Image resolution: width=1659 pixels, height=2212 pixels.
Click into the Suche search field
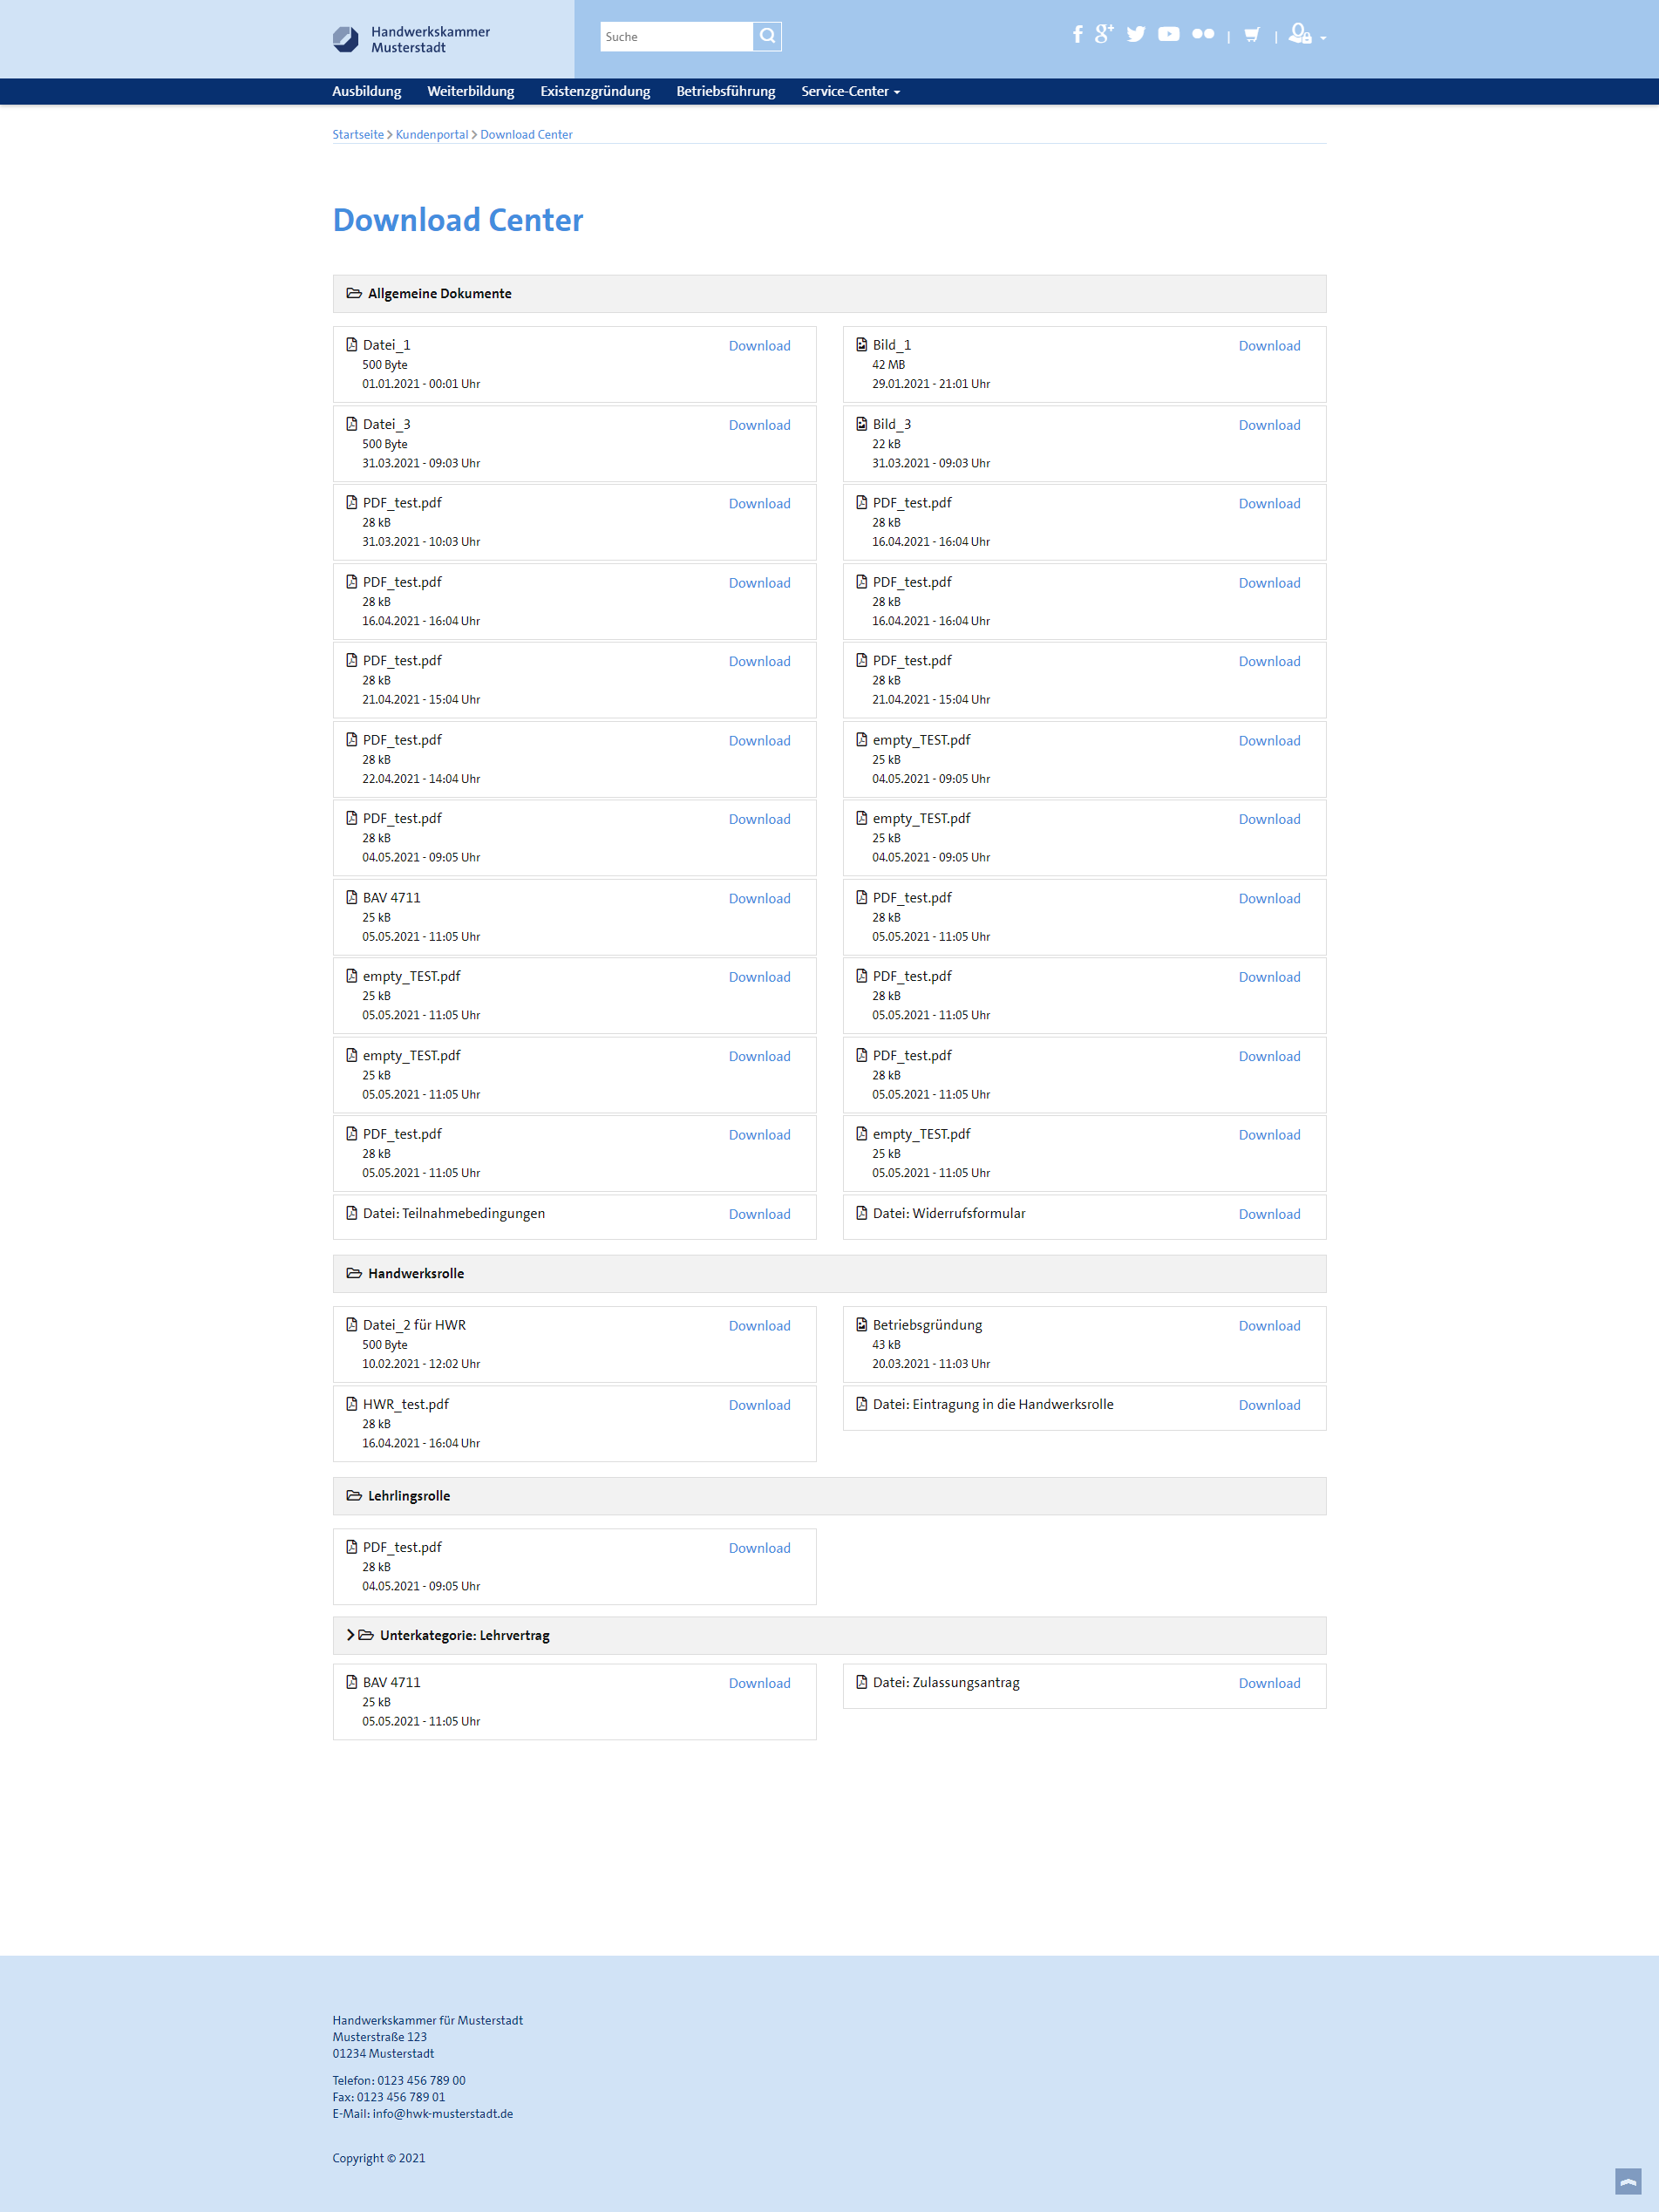coord(676,37)
